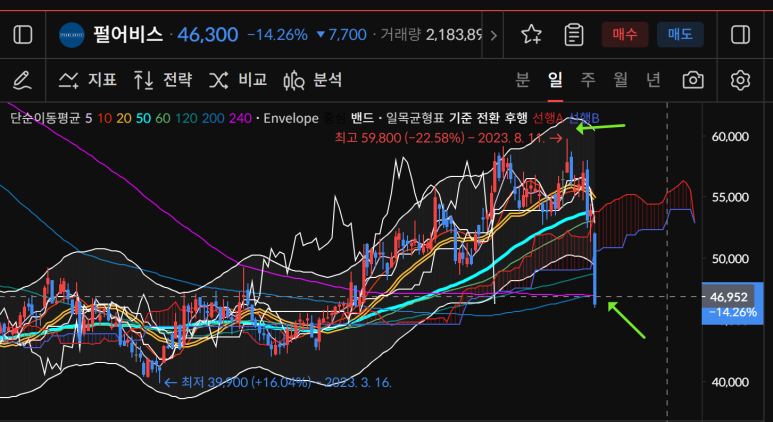Click the 최고 59,800 high annotation

[x=449, y=139]
